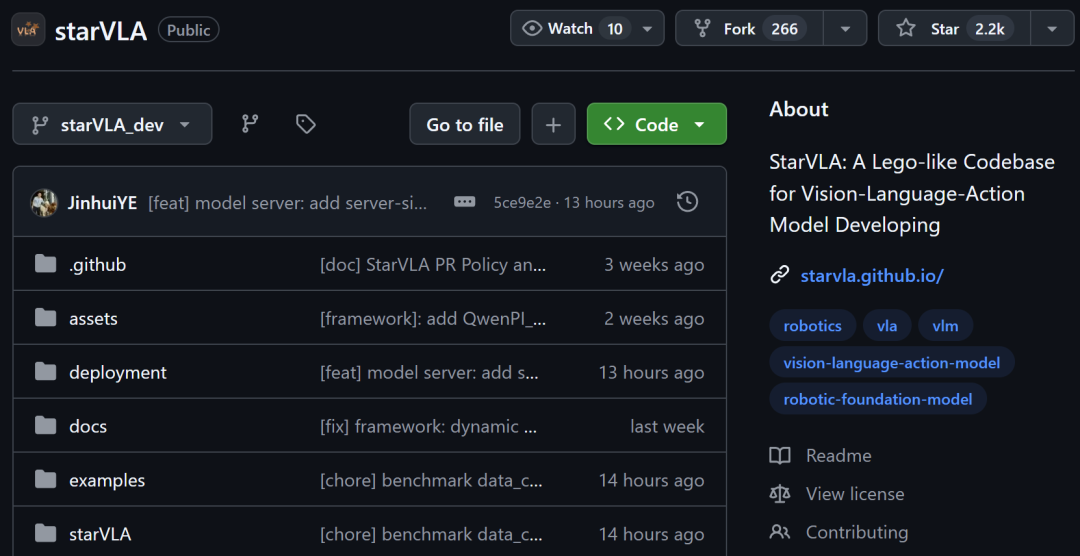Open the examples folder
The width and height of the screenshot is (1080, 556).
(x=107, y=480)
